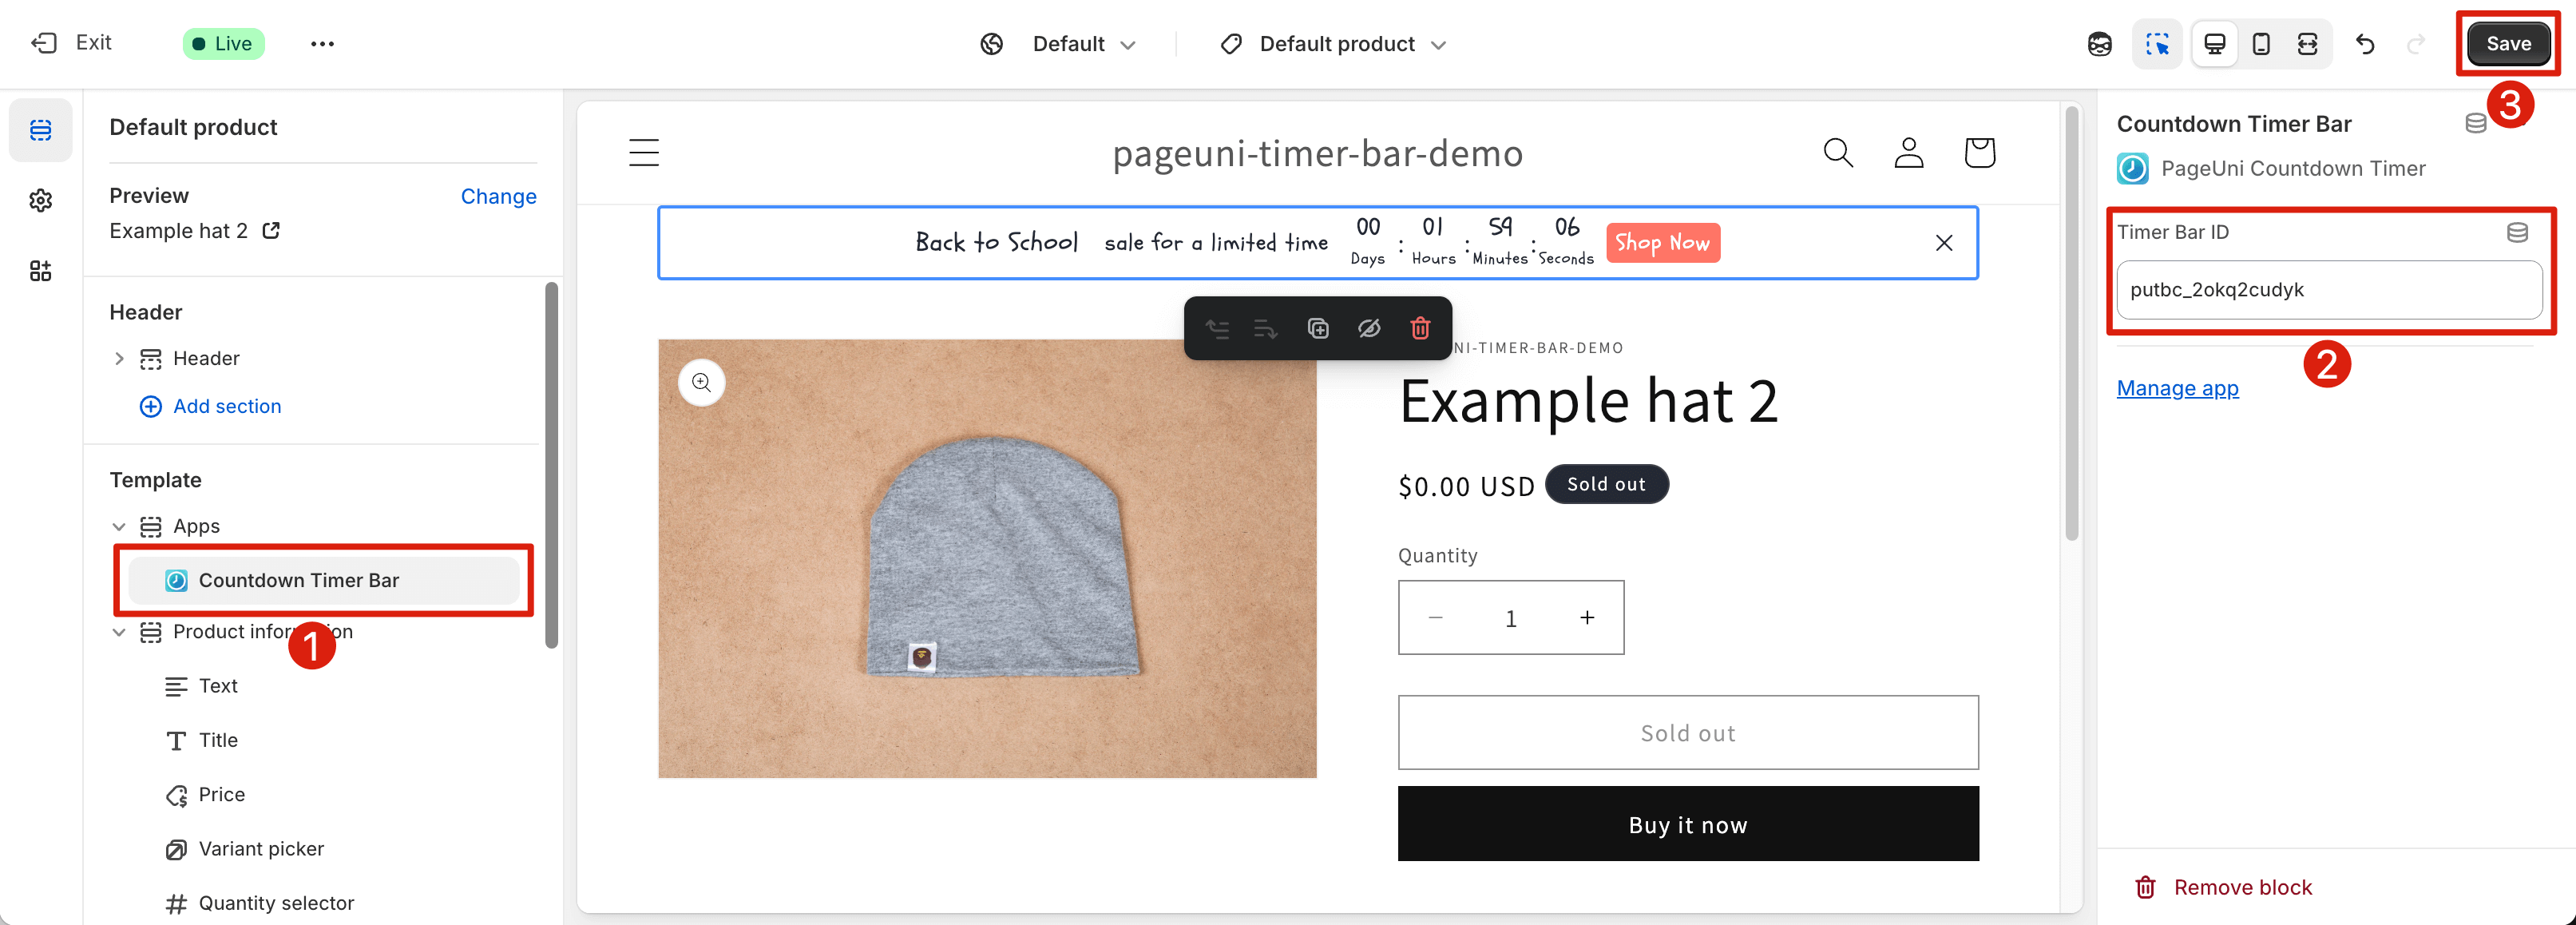Click the move block up icon
This screenshot has width=2576, height=925.
click(1217, 329)
